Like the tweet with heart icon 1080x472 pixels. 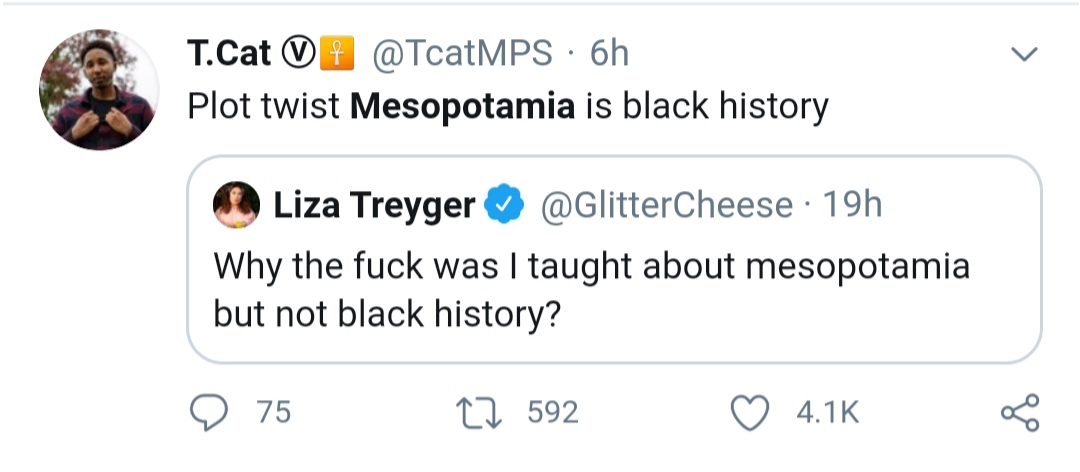[749, 413]
